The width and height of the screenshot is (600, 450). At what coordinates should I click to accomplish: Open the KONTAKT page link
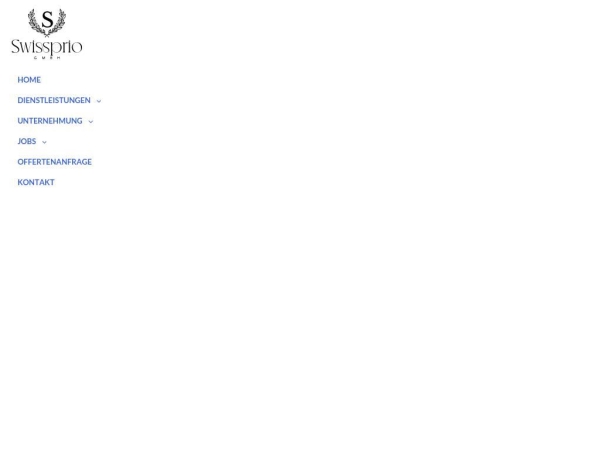click(x=36, y=182)
